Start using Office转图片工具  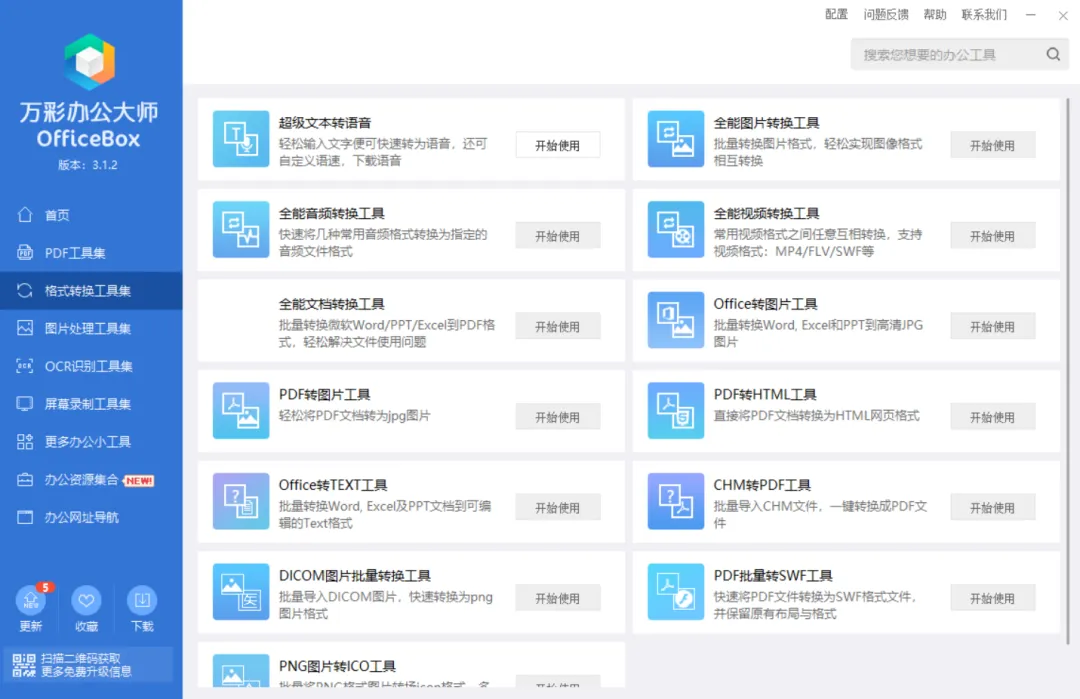[993, 326]
